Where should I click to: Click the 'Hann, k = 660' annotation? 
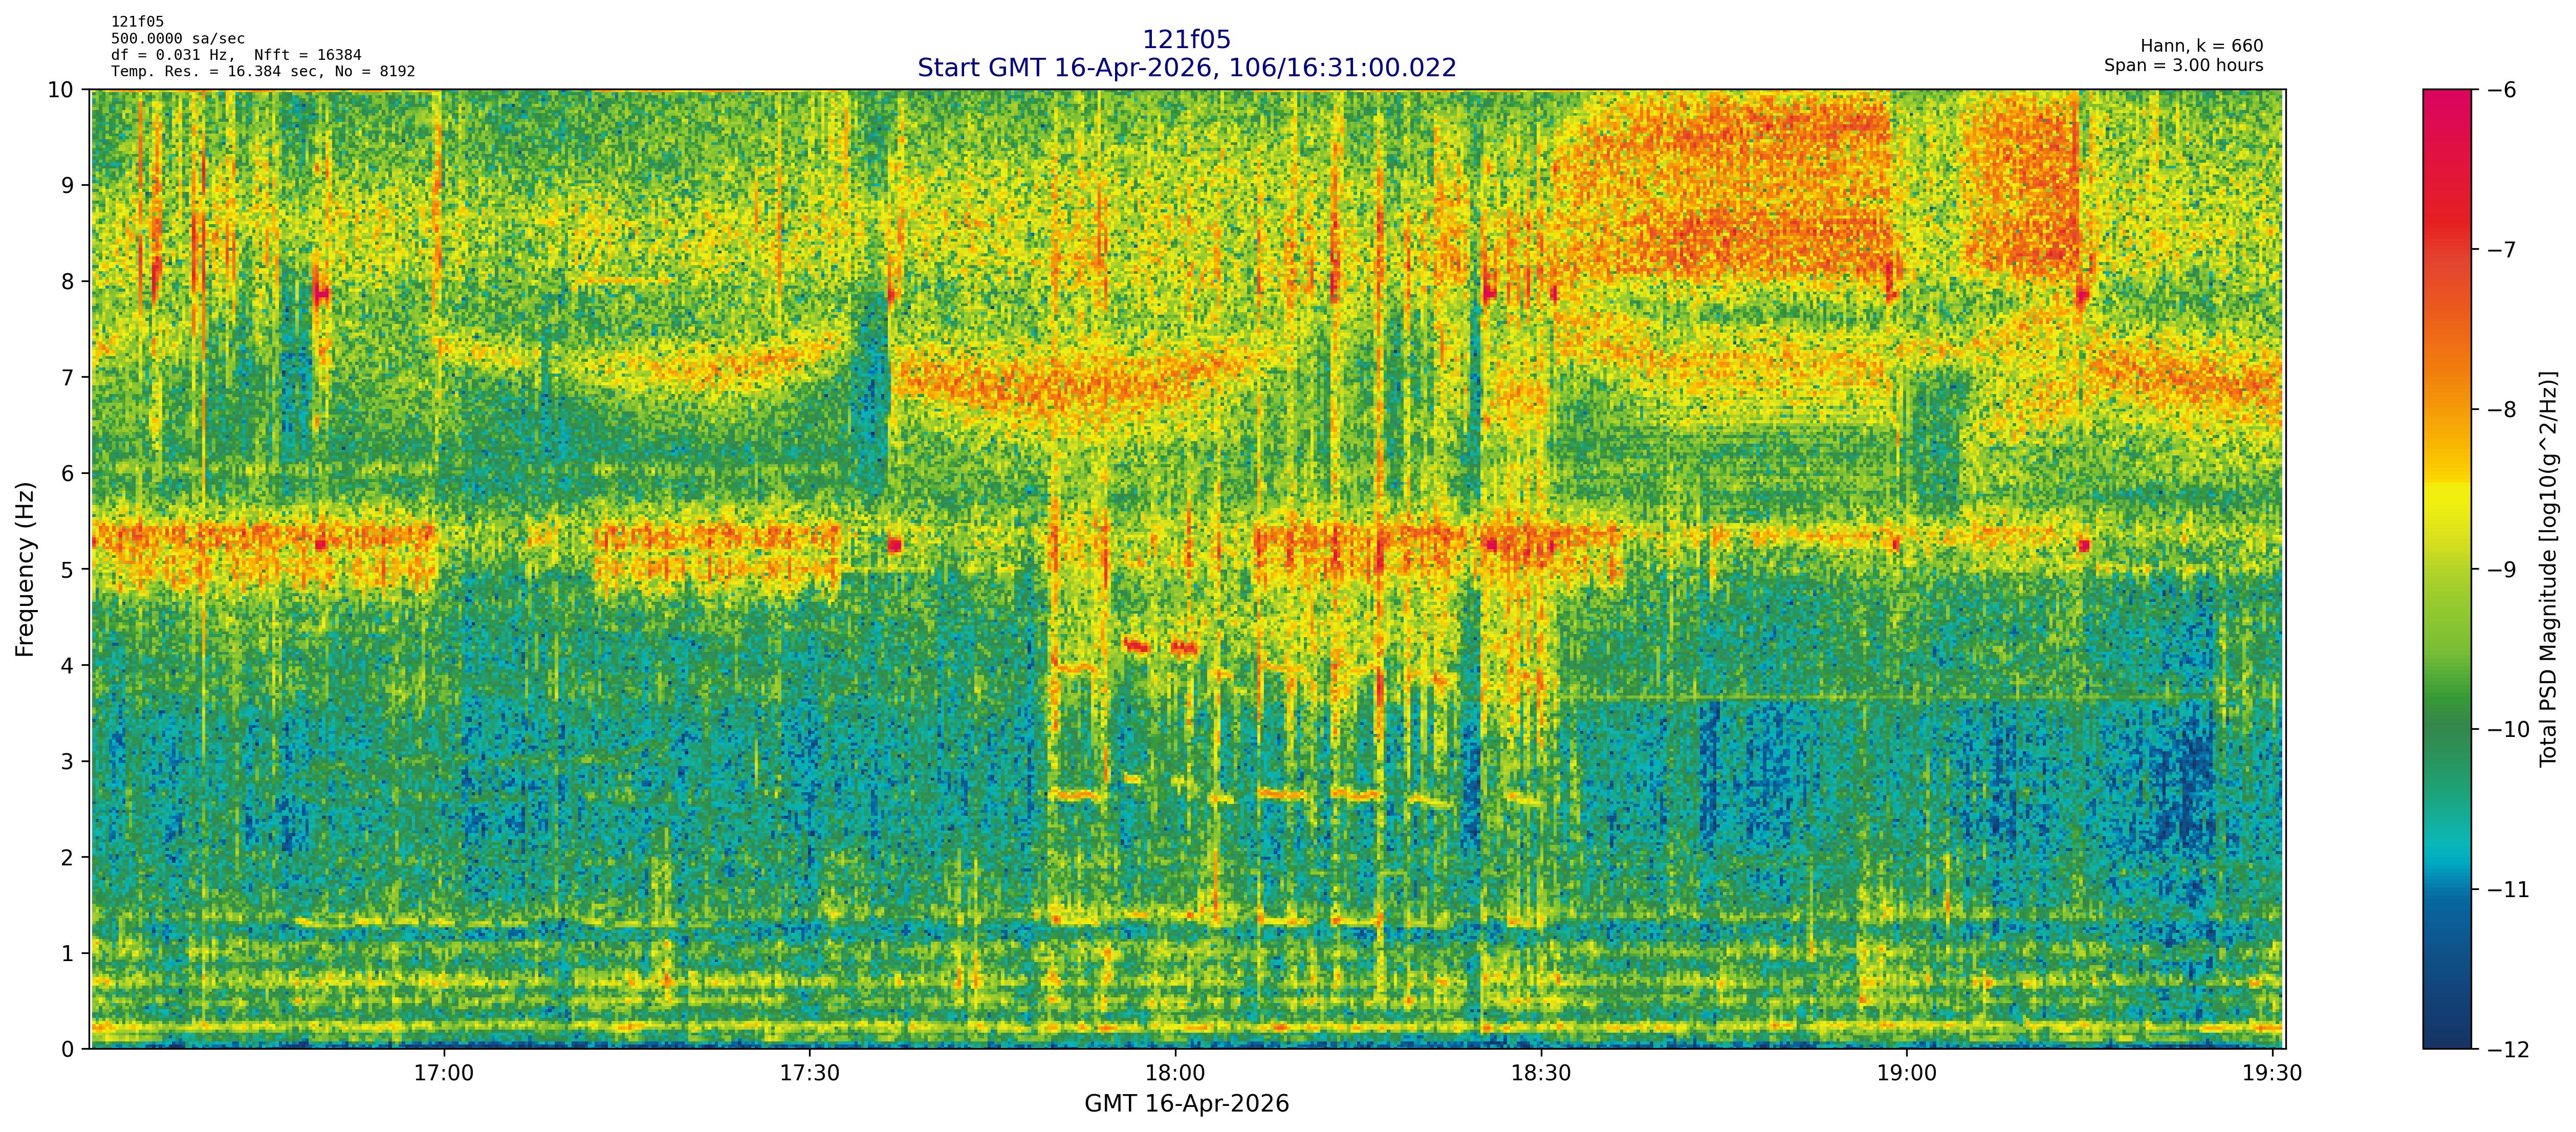tap(2201, 46)
